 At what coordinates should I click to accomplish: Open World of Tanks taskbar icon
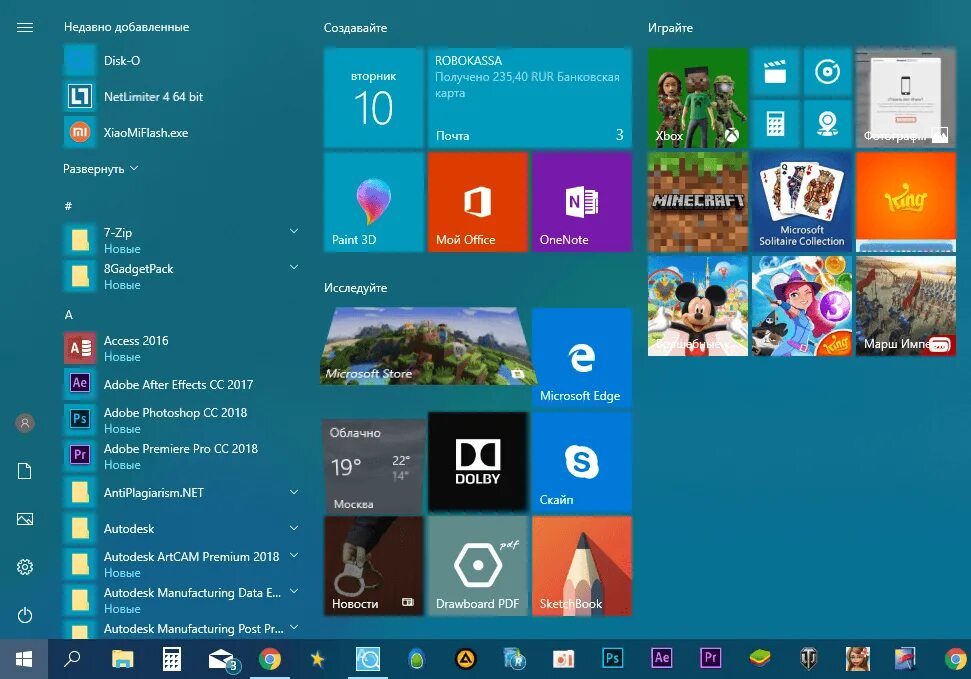point(808,659)
